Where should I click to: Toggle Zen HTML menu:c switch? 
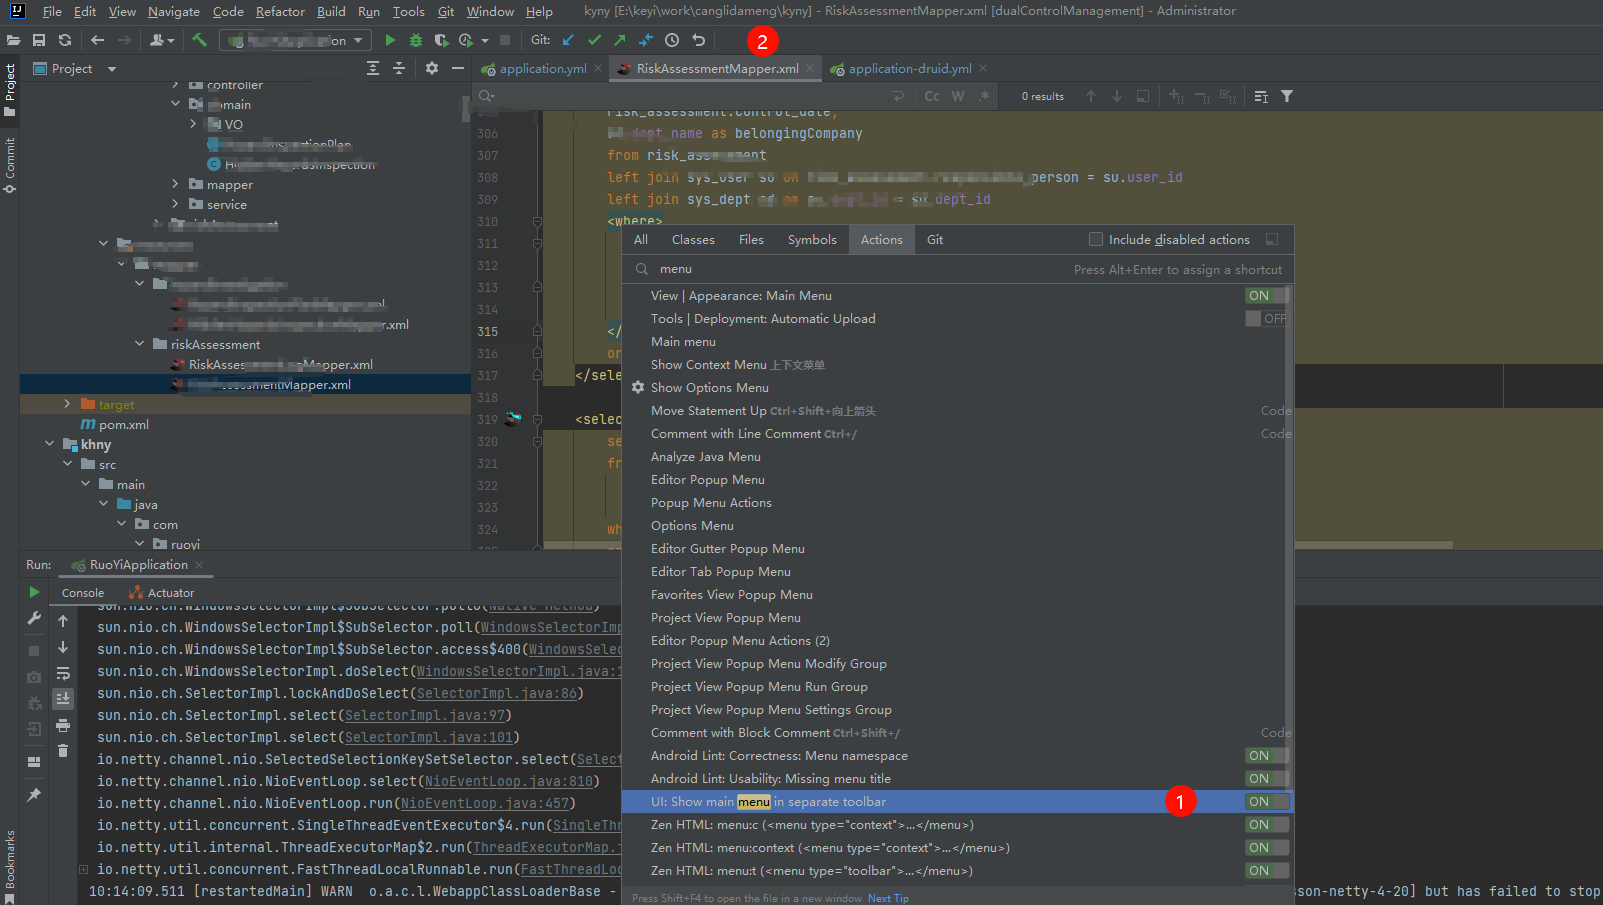click(1267, 825)
